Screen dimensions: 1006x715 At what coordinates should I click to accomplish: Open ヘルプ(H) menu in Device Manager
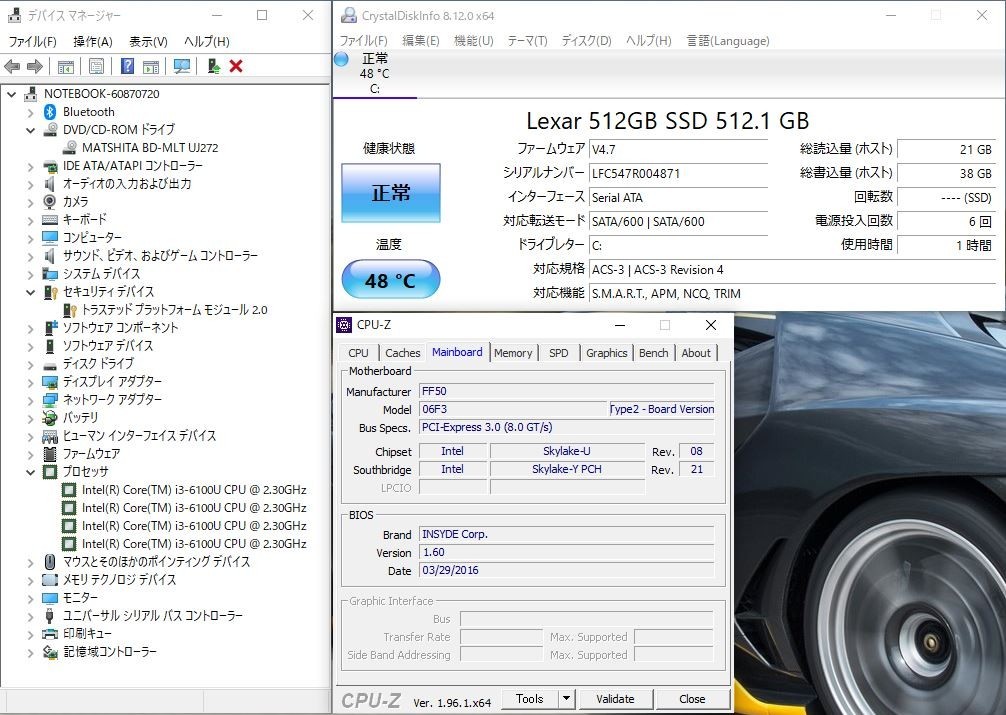click(207, 42)
